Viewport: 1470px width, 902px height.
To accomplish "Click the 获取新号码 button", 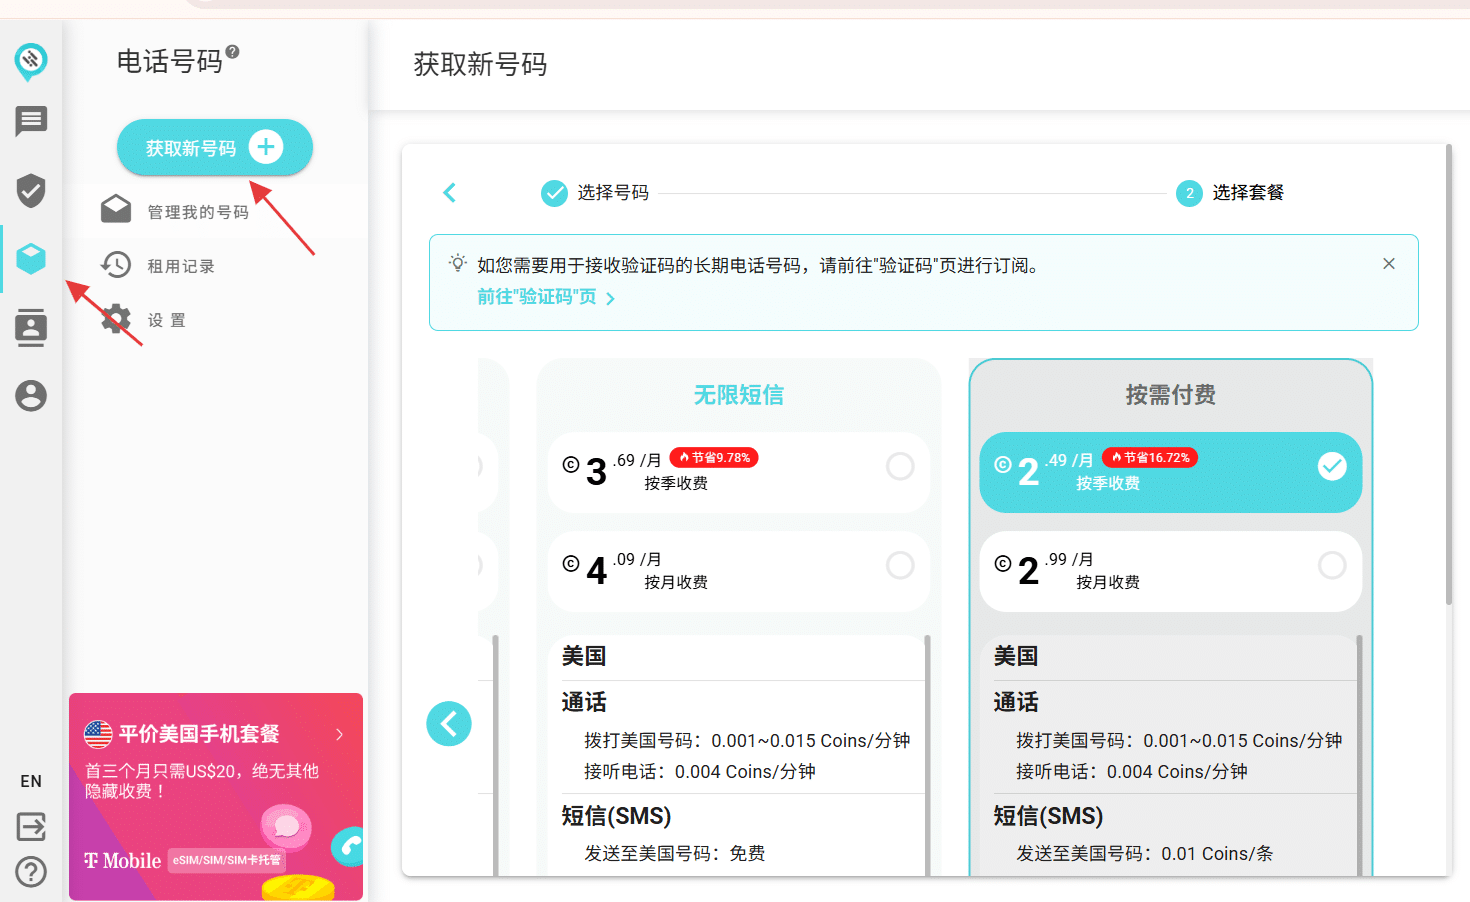I will [x=215, y=148].
